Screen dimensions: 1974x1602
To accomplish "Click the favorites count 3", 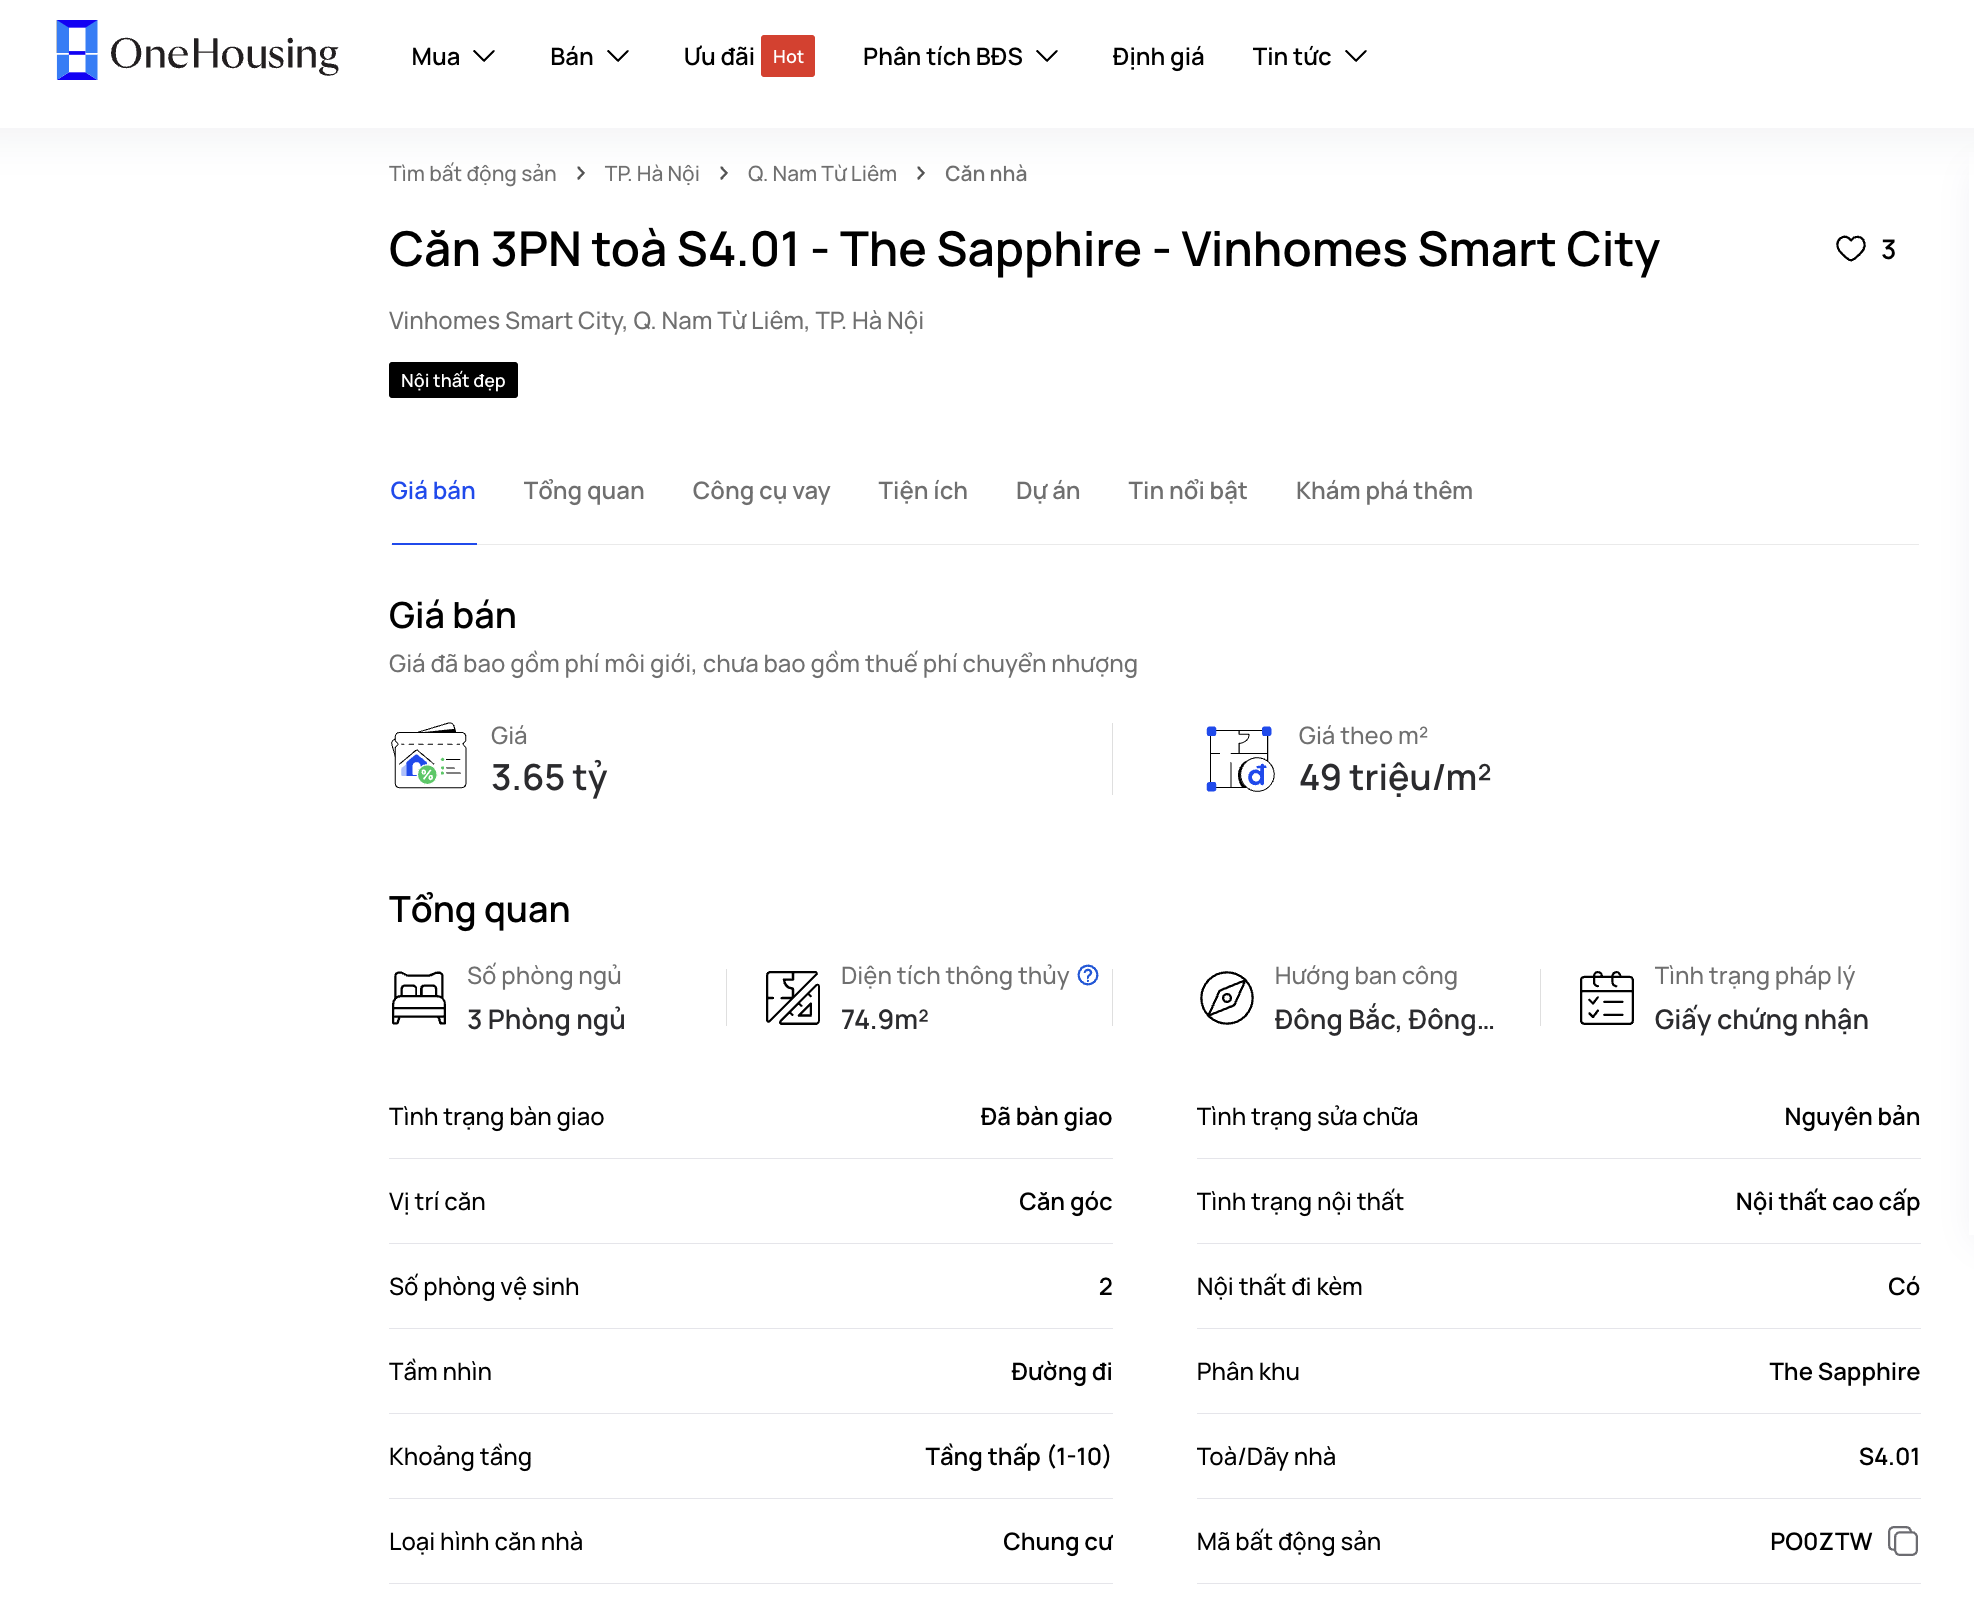I will (x=1888, y=249).
